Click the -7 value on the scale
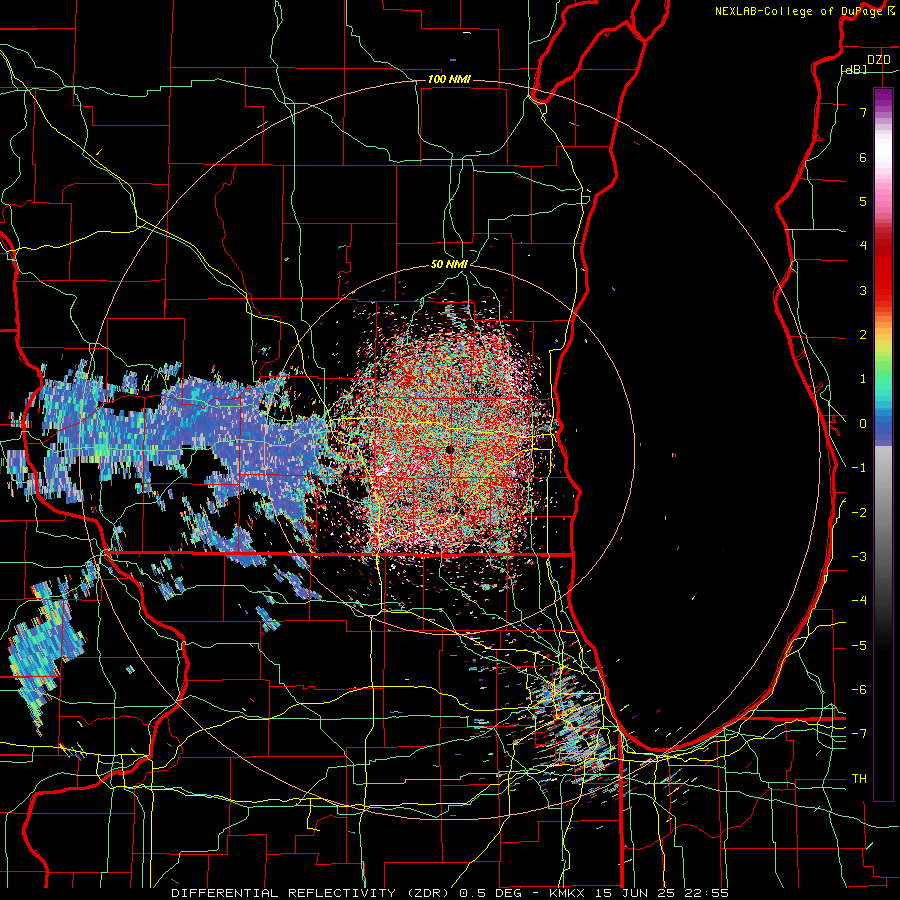The image size is (900, 900). pyautogui.click(x=859, y=734)
